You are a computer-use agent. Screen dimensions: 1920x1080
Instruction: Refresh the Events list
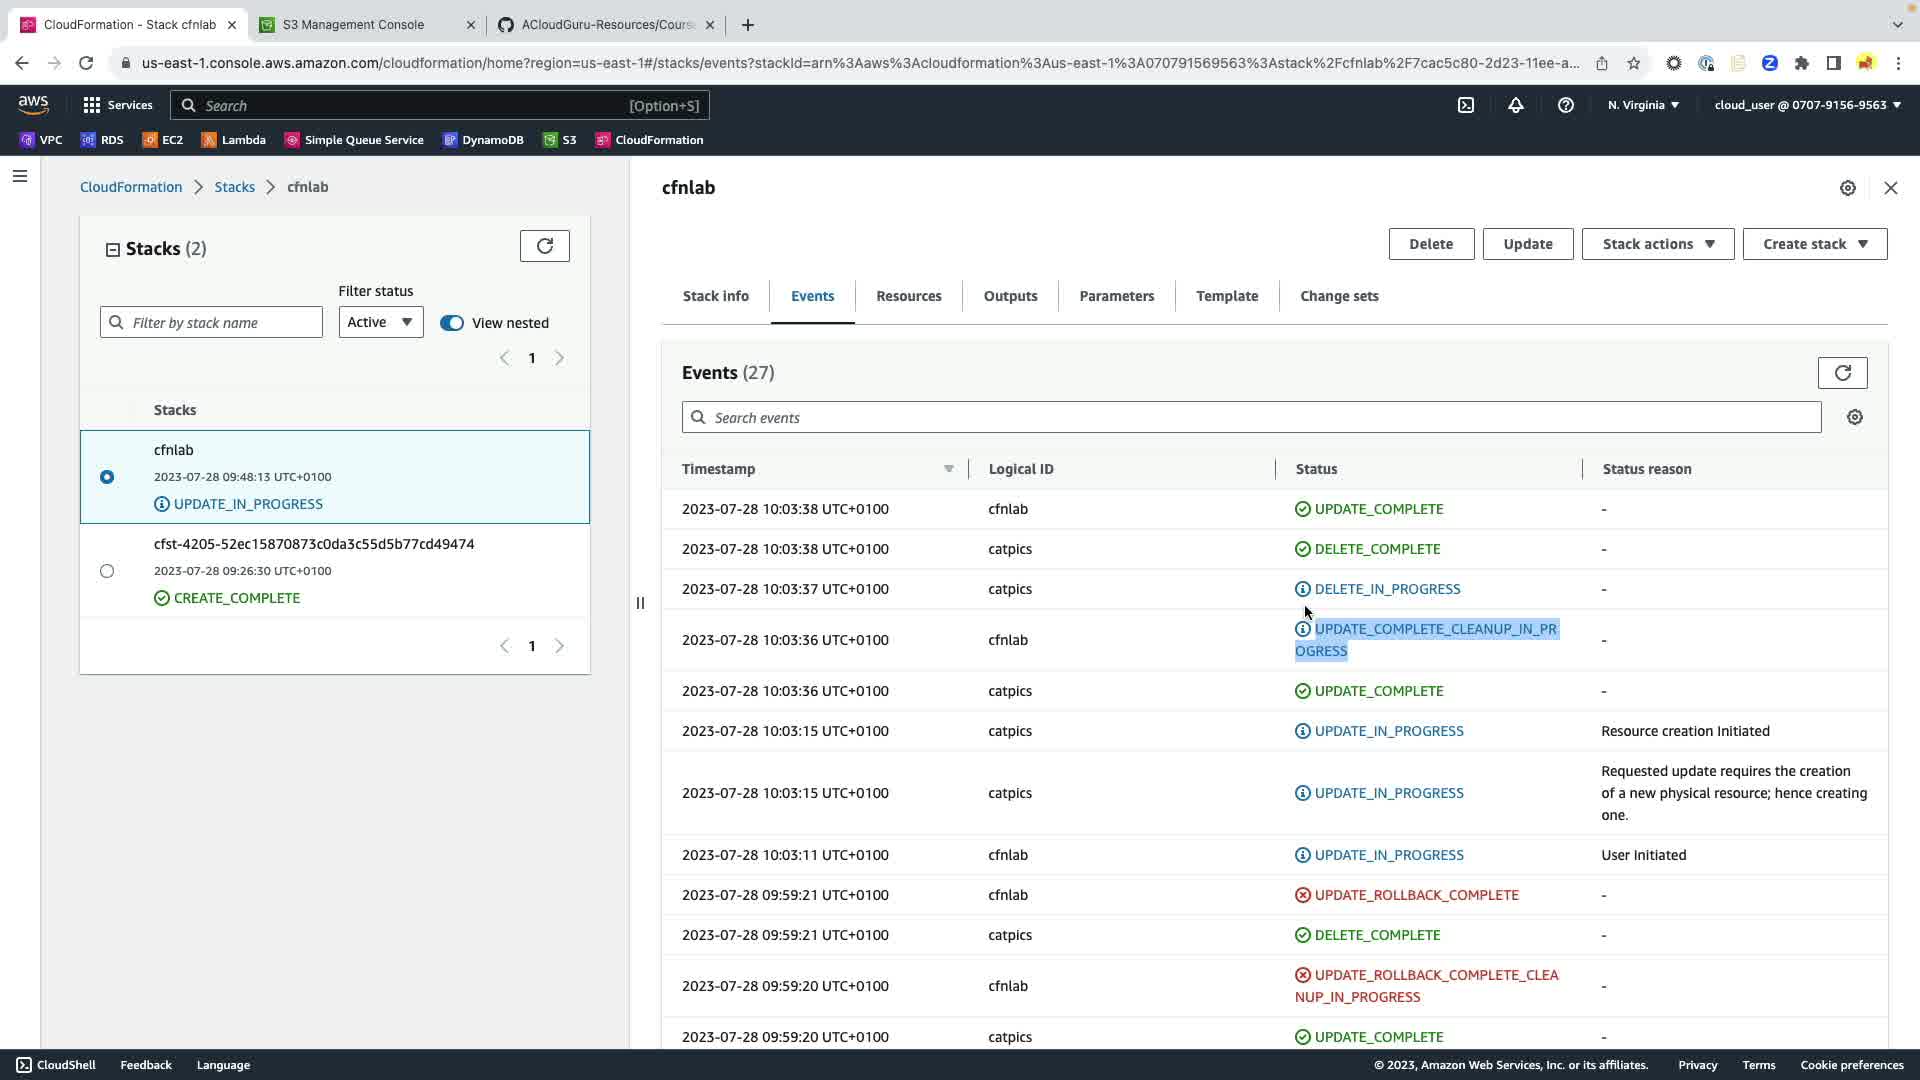click(x=1842, y=373)
